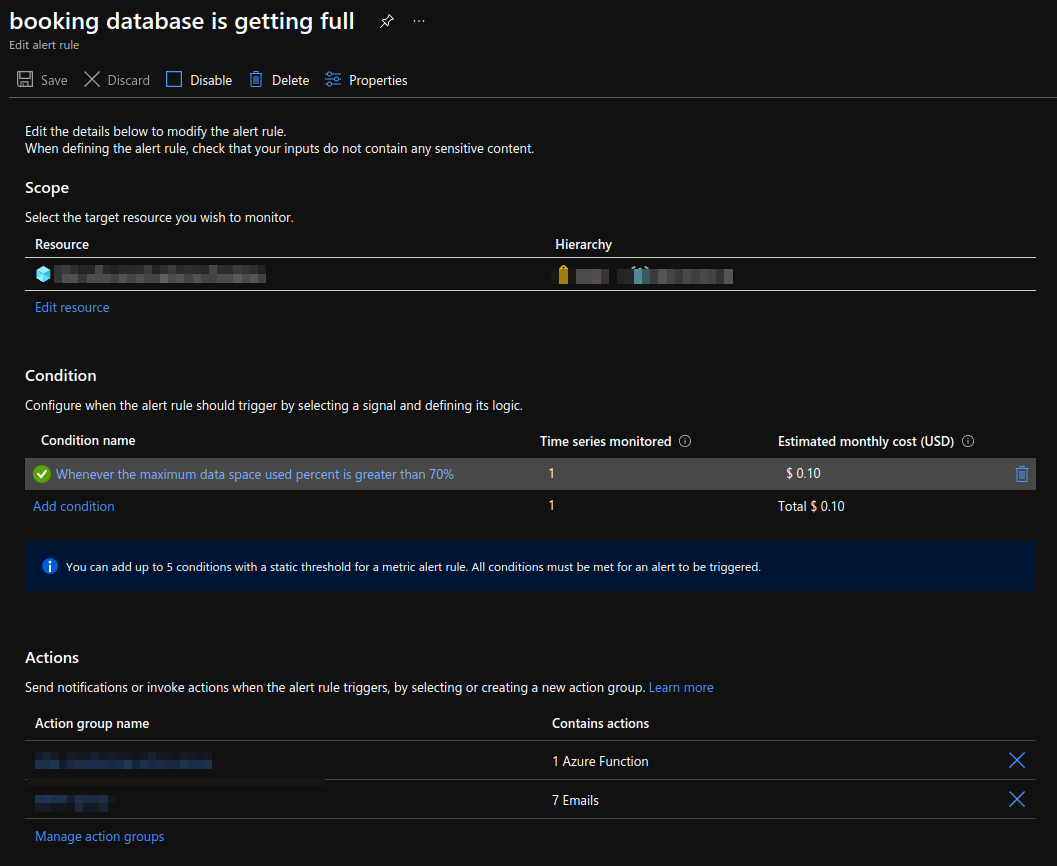Remove the Azure Function action group
The image size is (1057, 866).
pos(1016,760)
